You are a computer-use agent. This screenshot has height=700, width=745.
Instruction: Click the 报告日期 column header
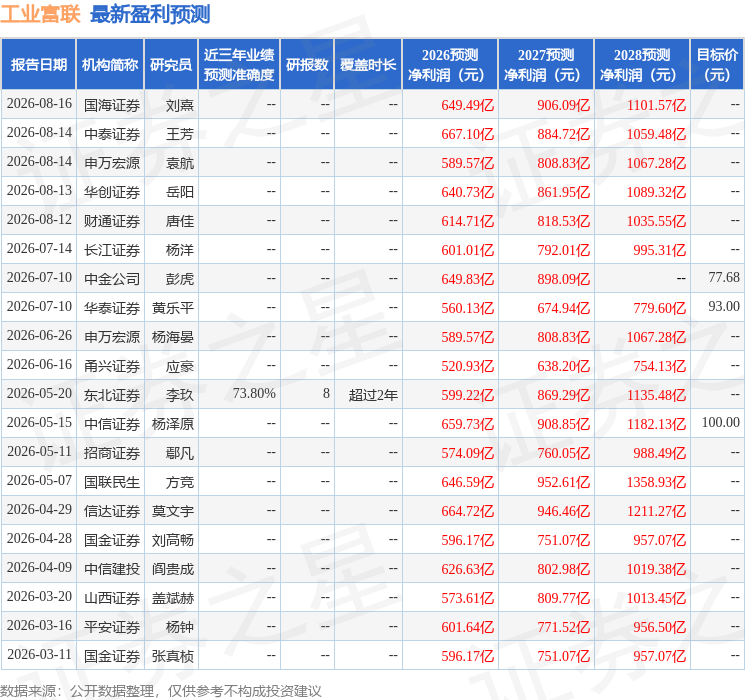pos(38,65)
